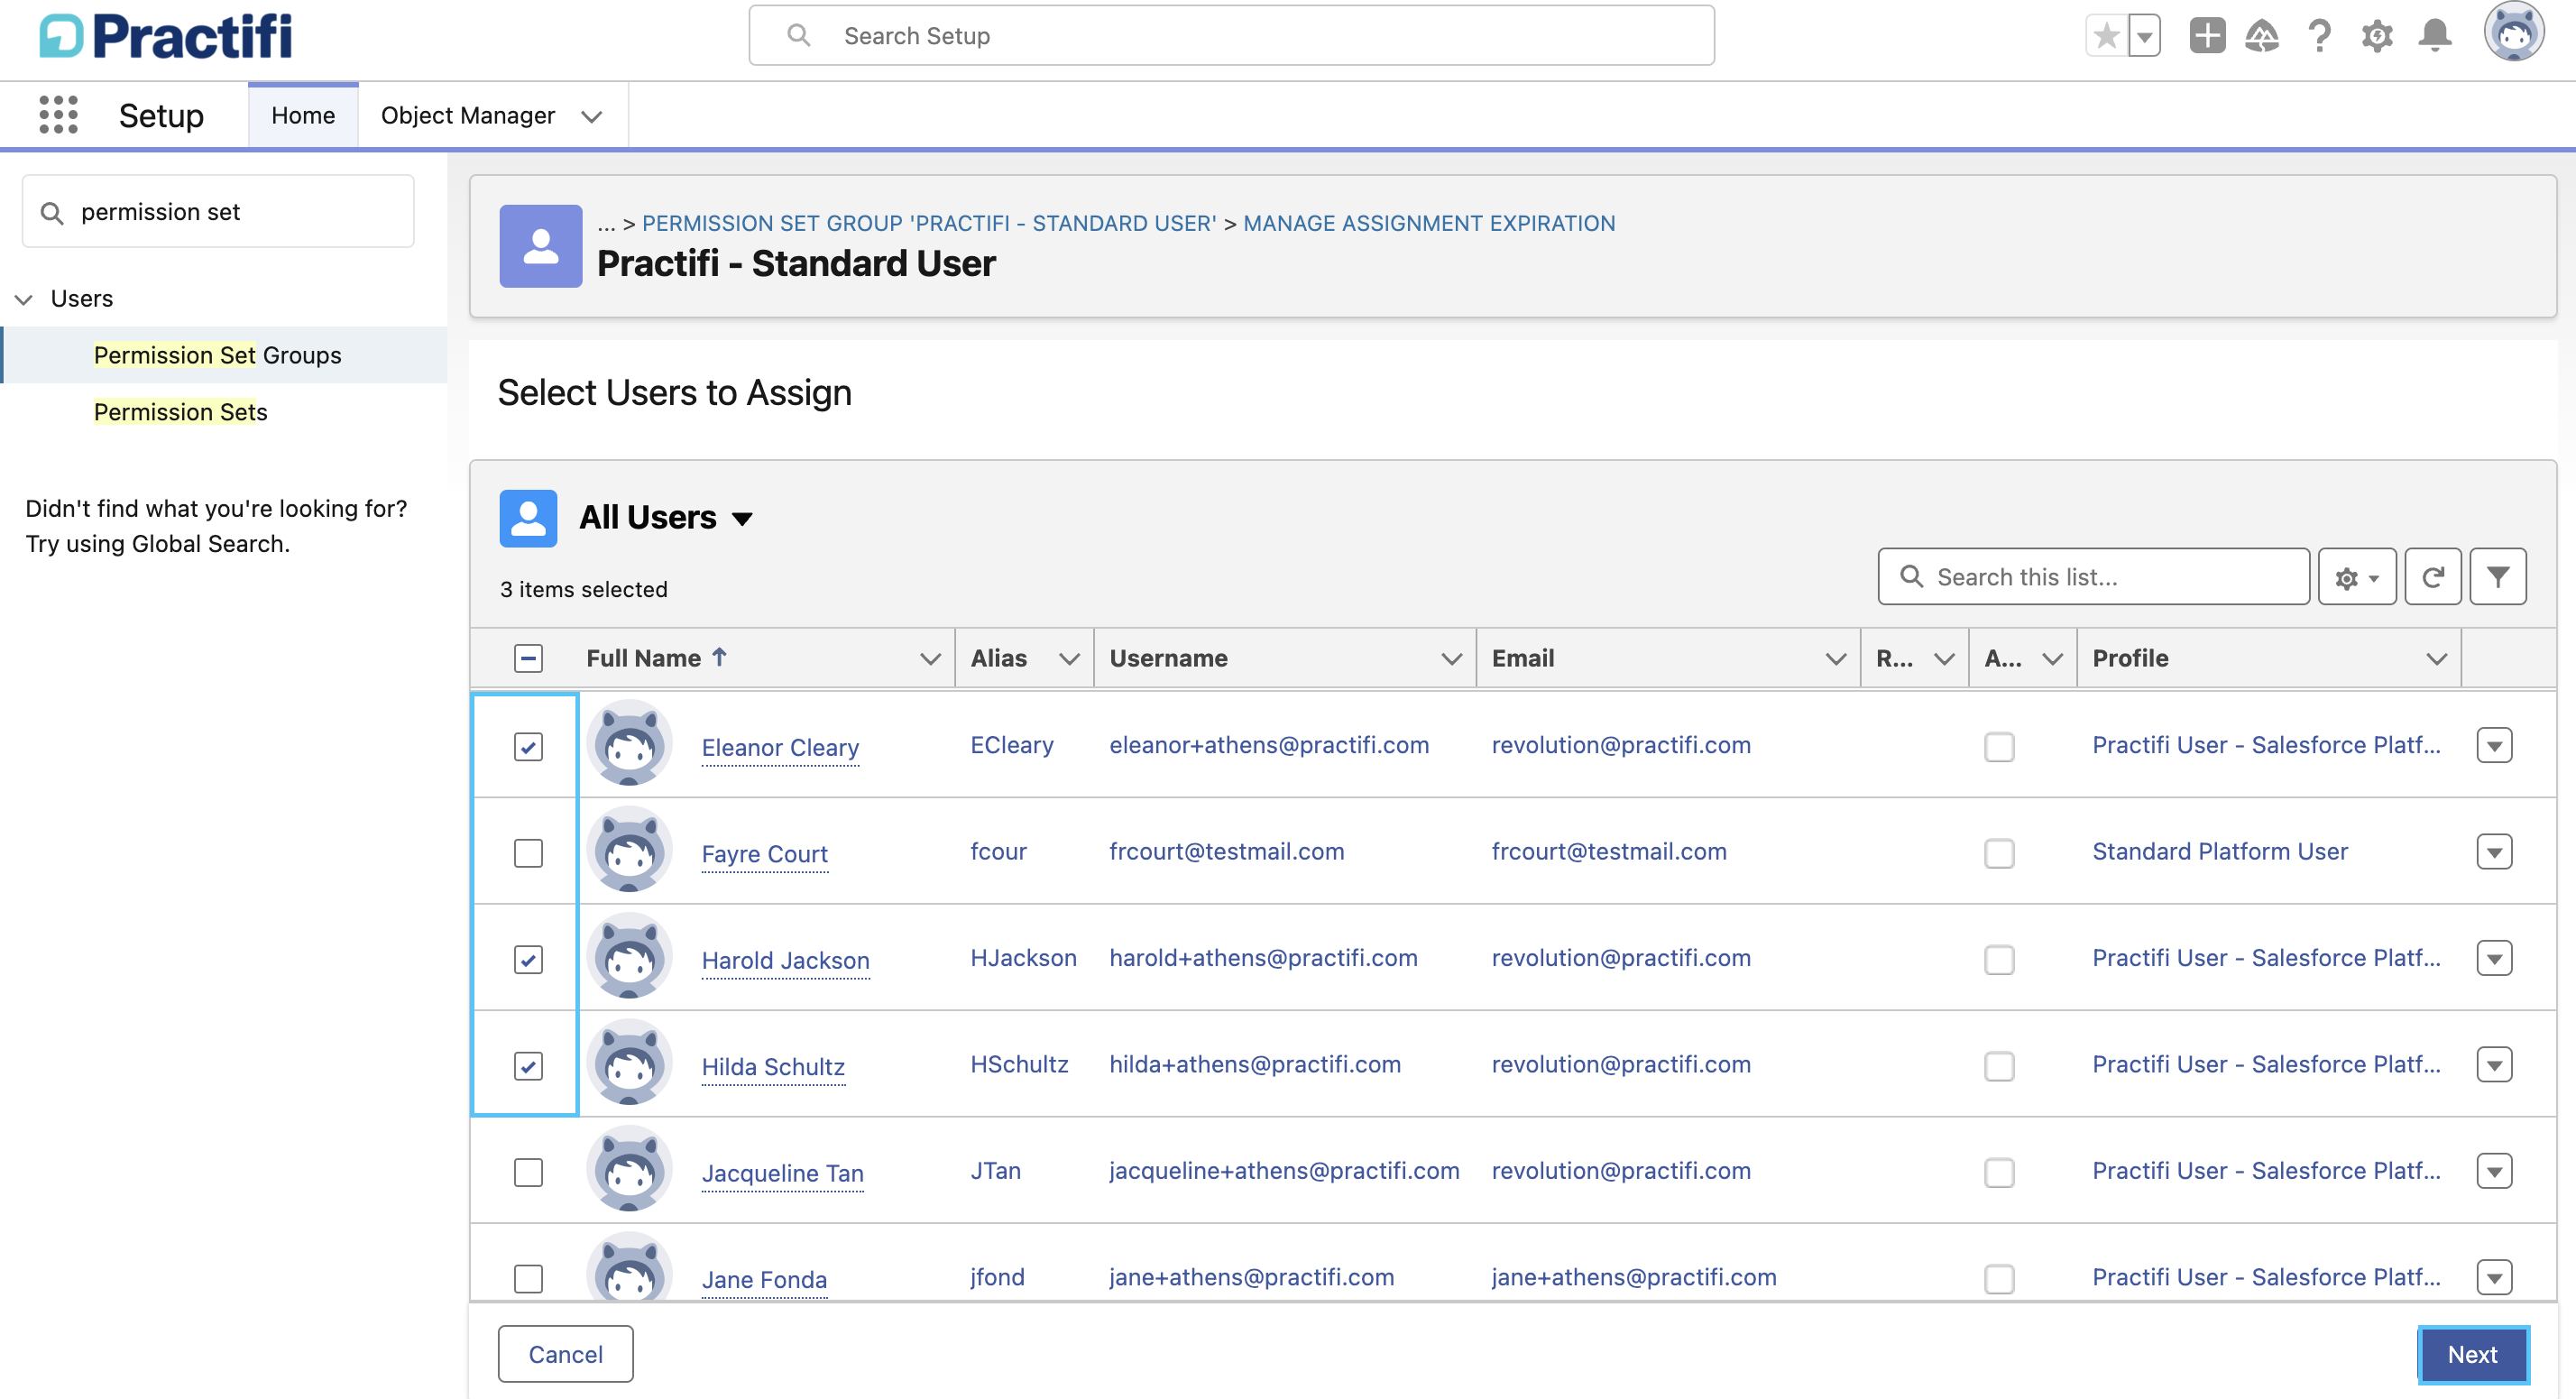Click the 'jfond' alias cell
The width and height of the screenshot is (2576, 1399).
click(997, 1277)
